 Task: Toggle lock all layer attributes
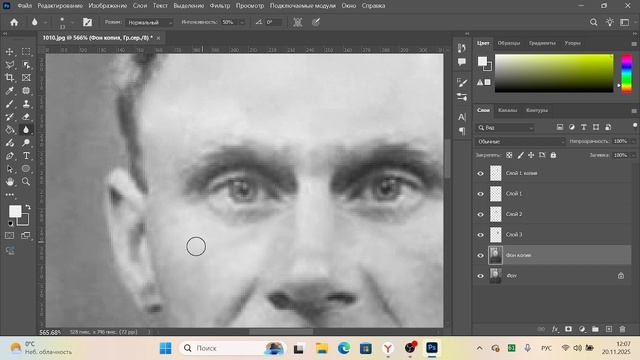[x=553, y=155]
